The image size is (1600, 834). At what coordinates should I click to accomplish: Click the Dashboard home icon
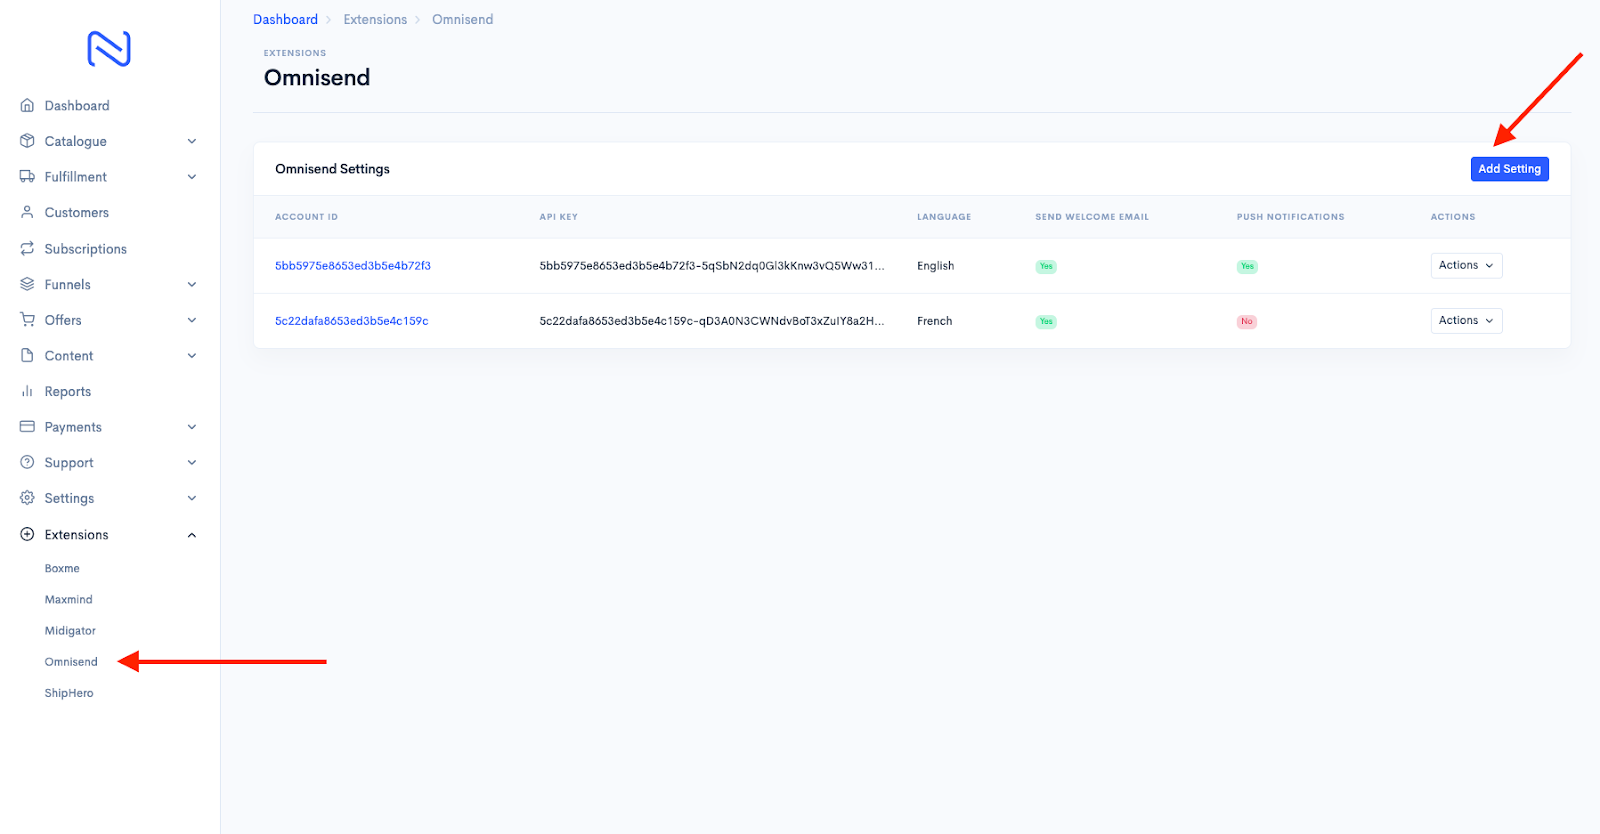pos(27,105)
